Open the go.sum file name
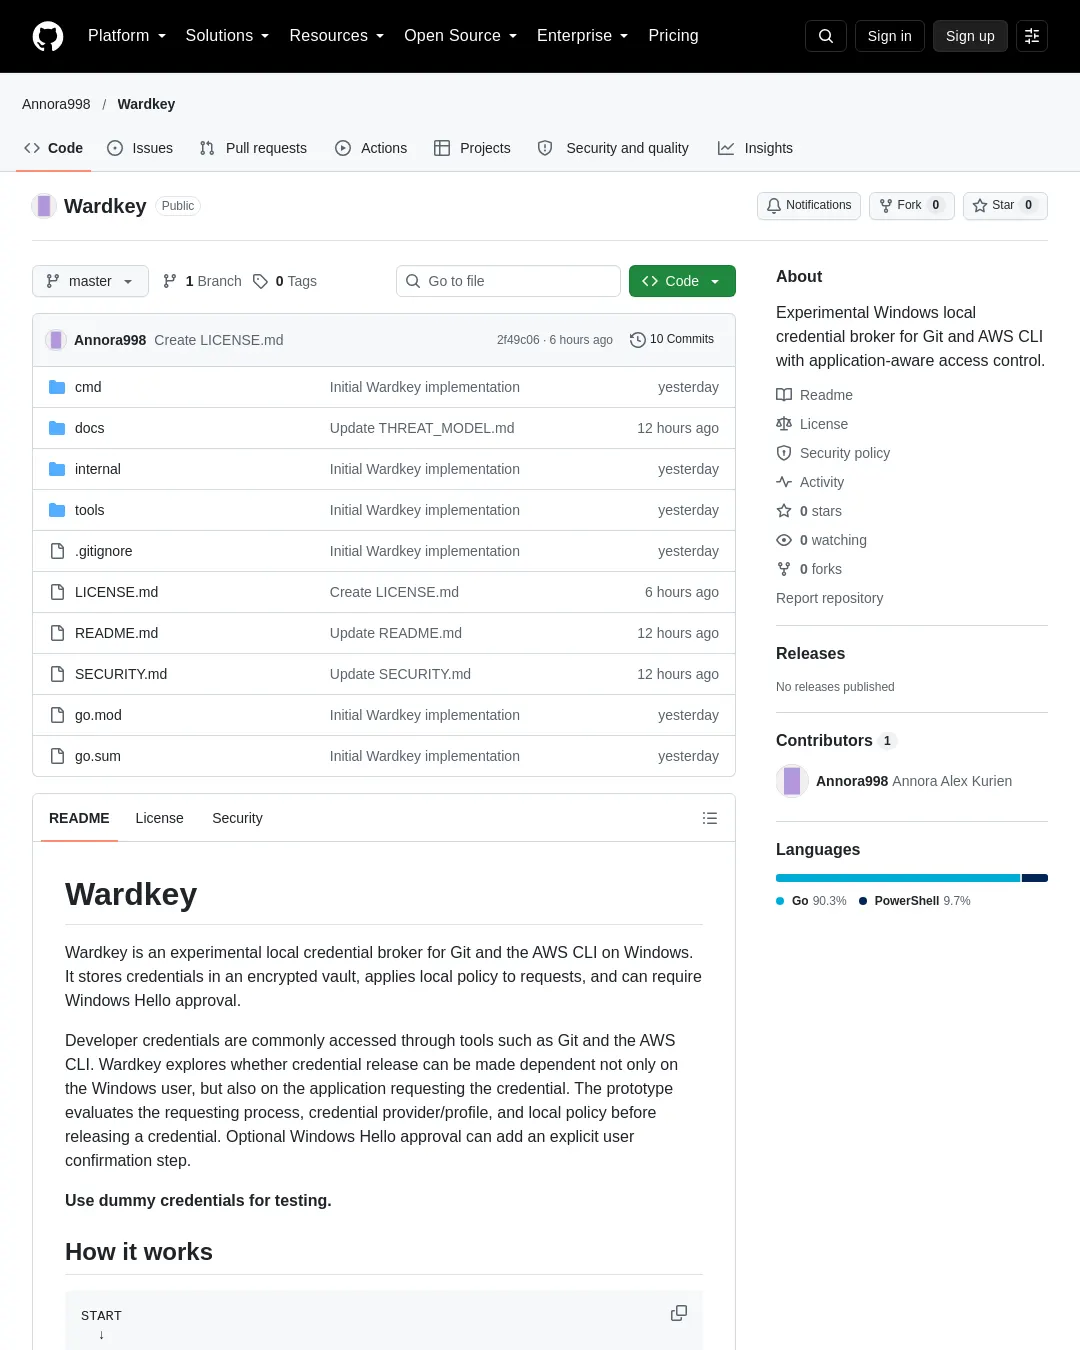The image size is (1080, 1350). (x=98, y=756)
